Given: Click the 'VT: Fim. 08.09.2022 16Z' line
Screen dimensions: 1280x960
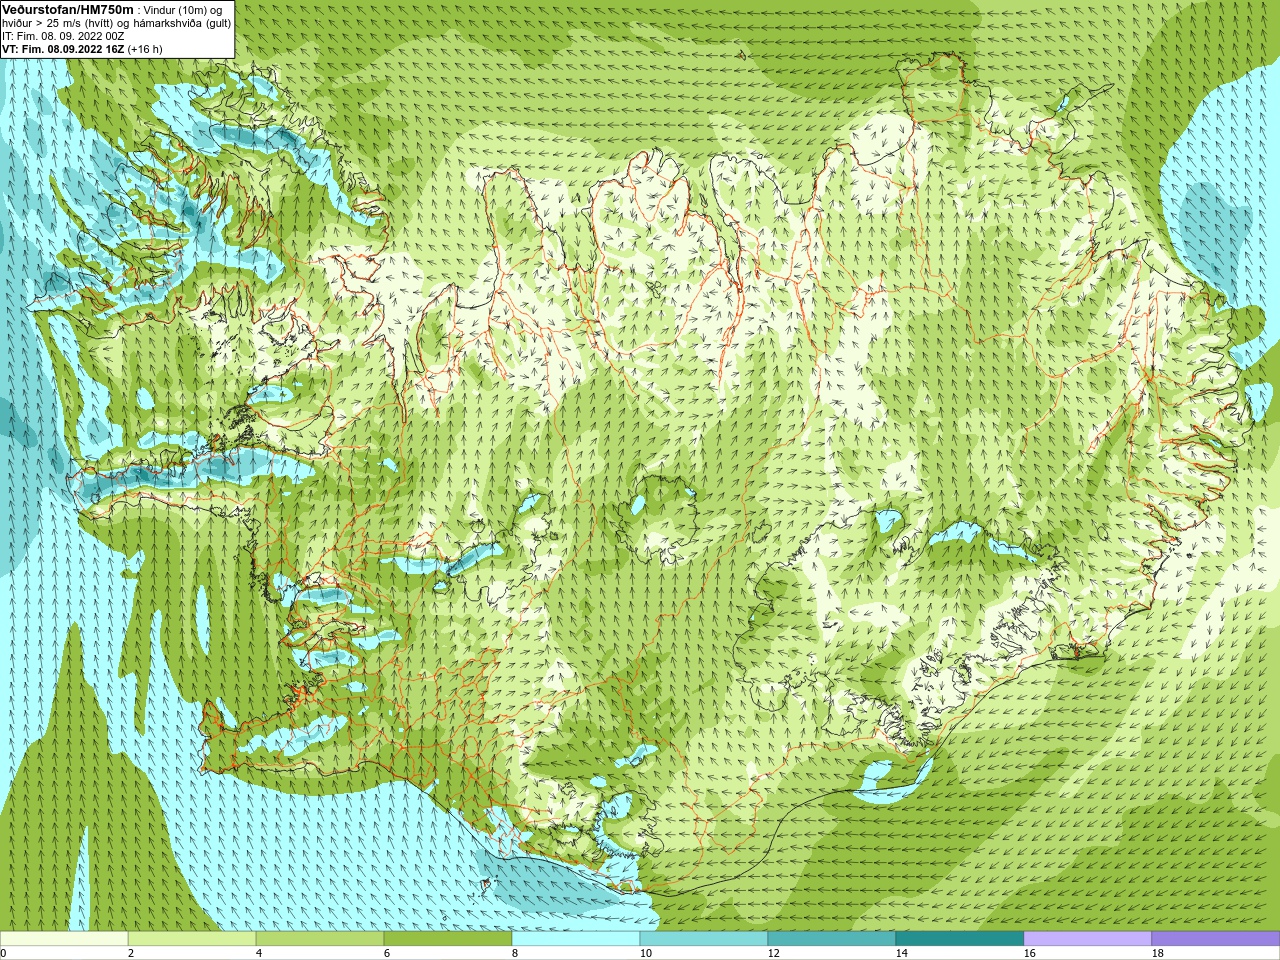Looking at the screenshot, I should point(63,49).
